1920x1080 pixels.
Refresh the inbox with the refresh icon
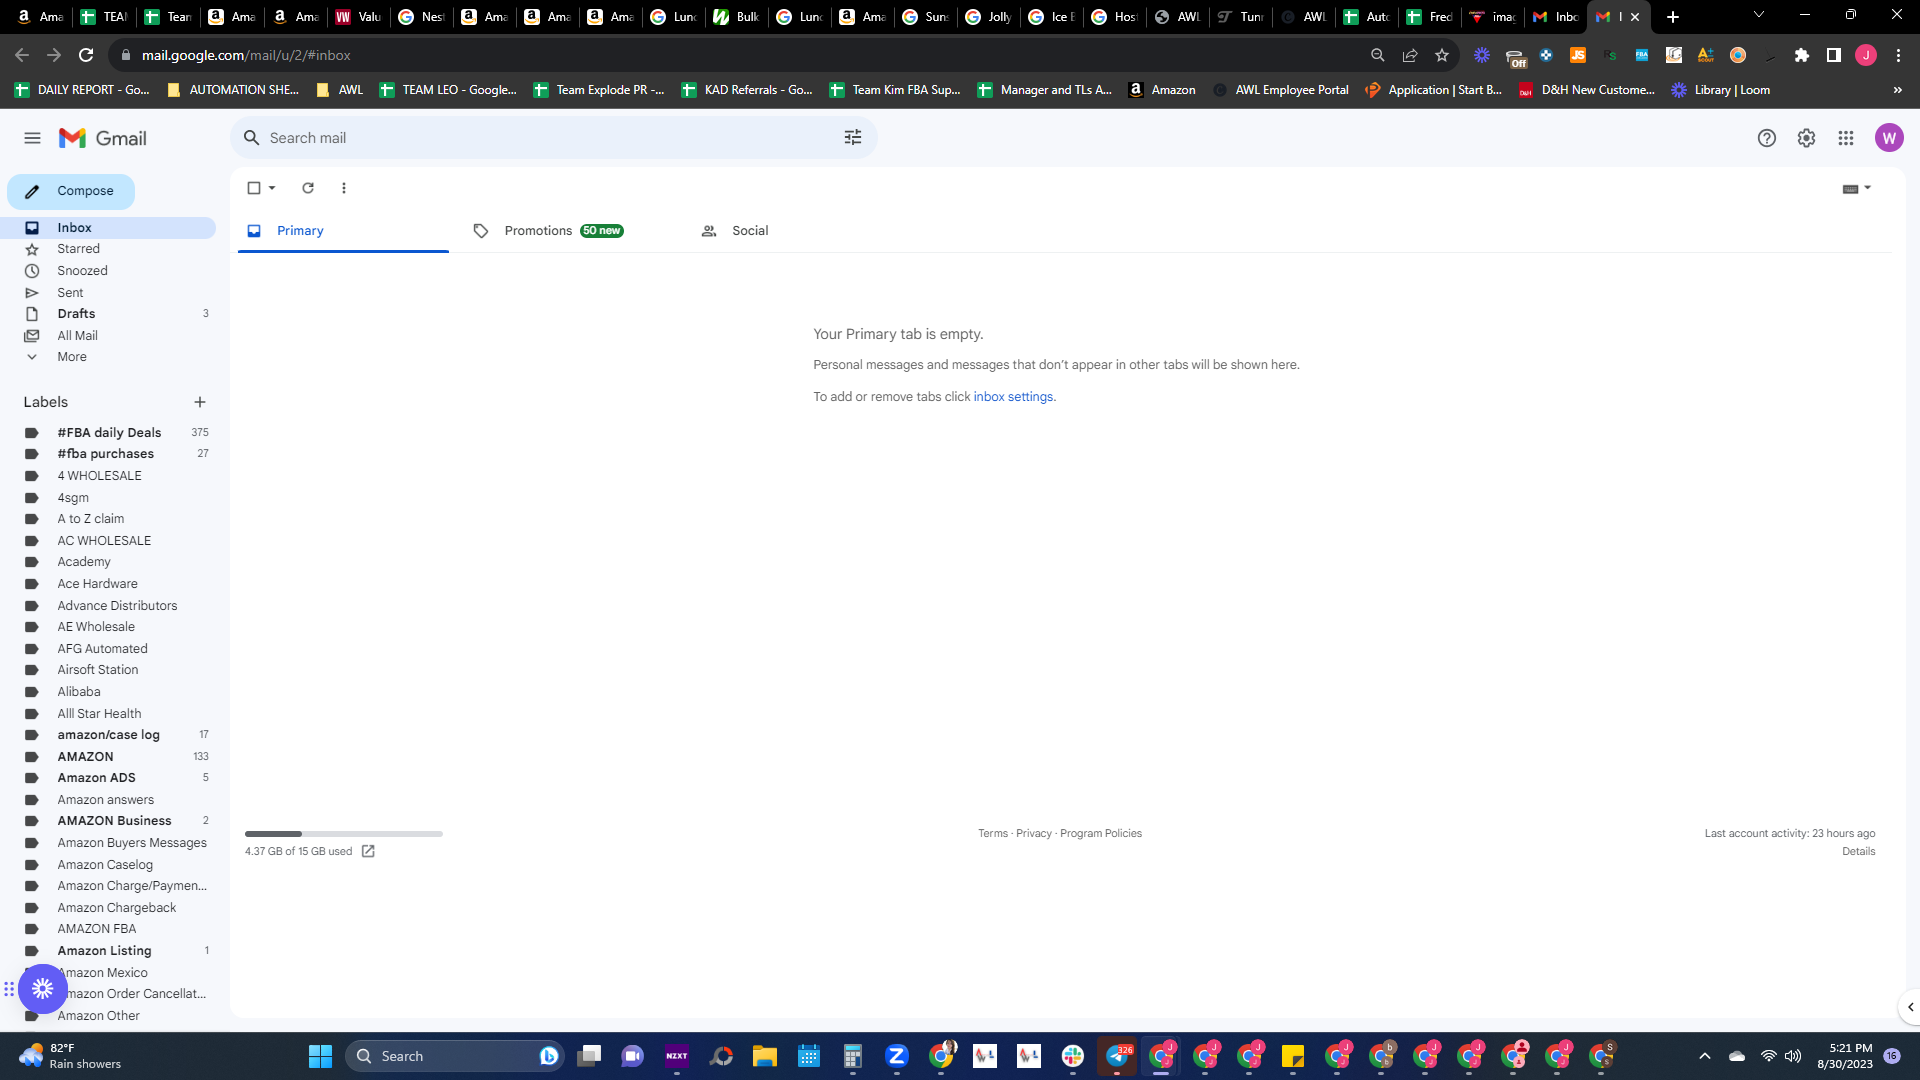(x=308, y=188)
